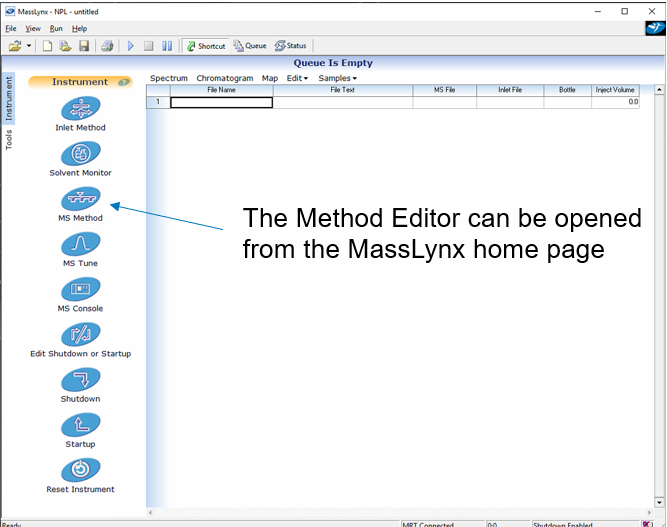
Task: Open the Help menu
Action: click(x=80, y=28)
